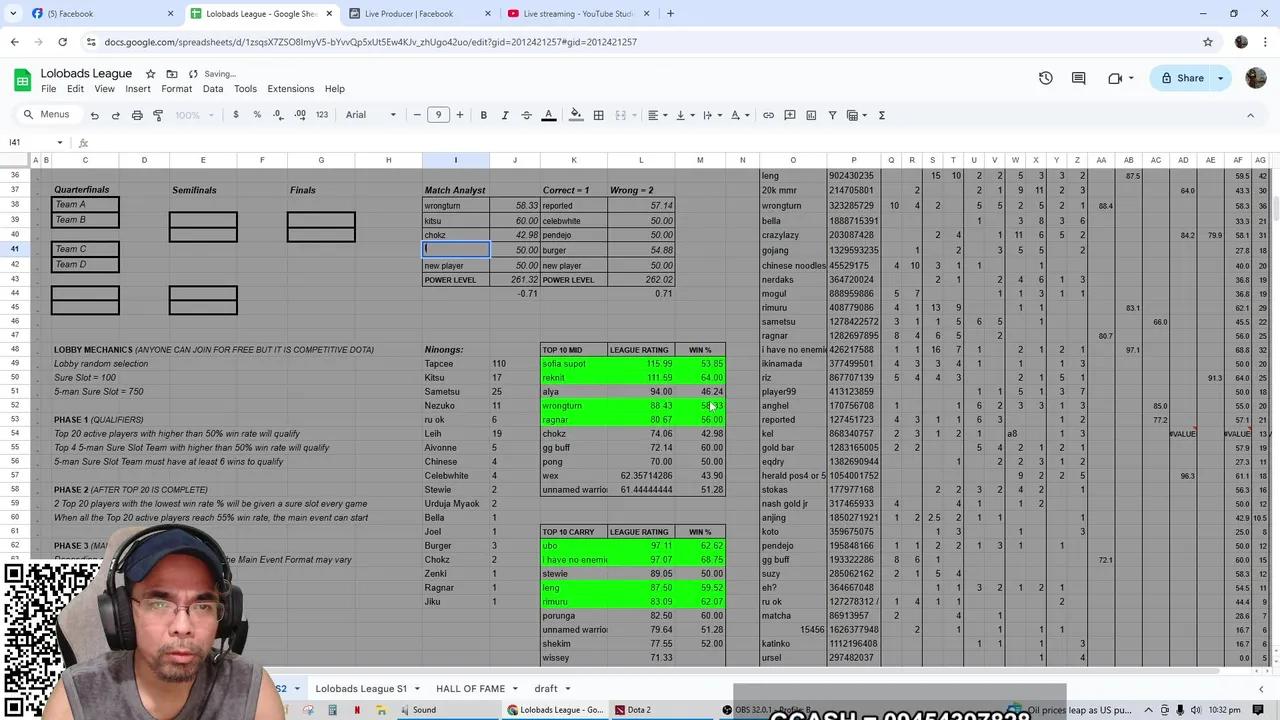Click the Functions sigma icon
This screenshot has height=720, width=1280.
[x=881, y=115]
